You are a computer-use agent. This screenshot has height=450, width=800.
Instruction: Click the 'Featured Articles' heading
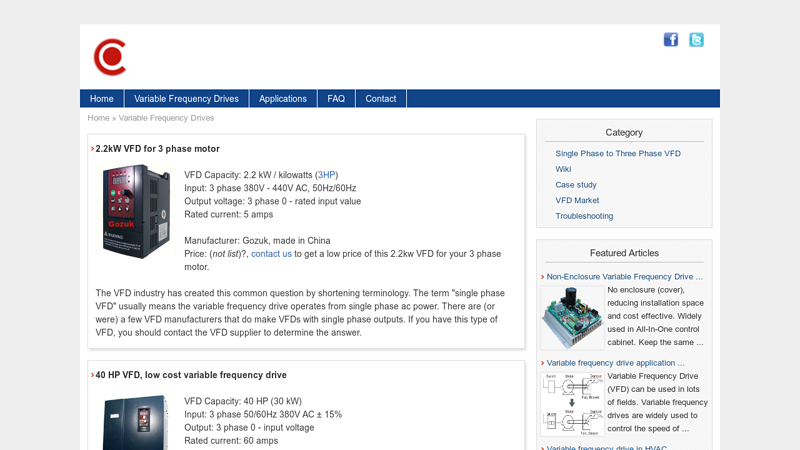pos(624,253)
